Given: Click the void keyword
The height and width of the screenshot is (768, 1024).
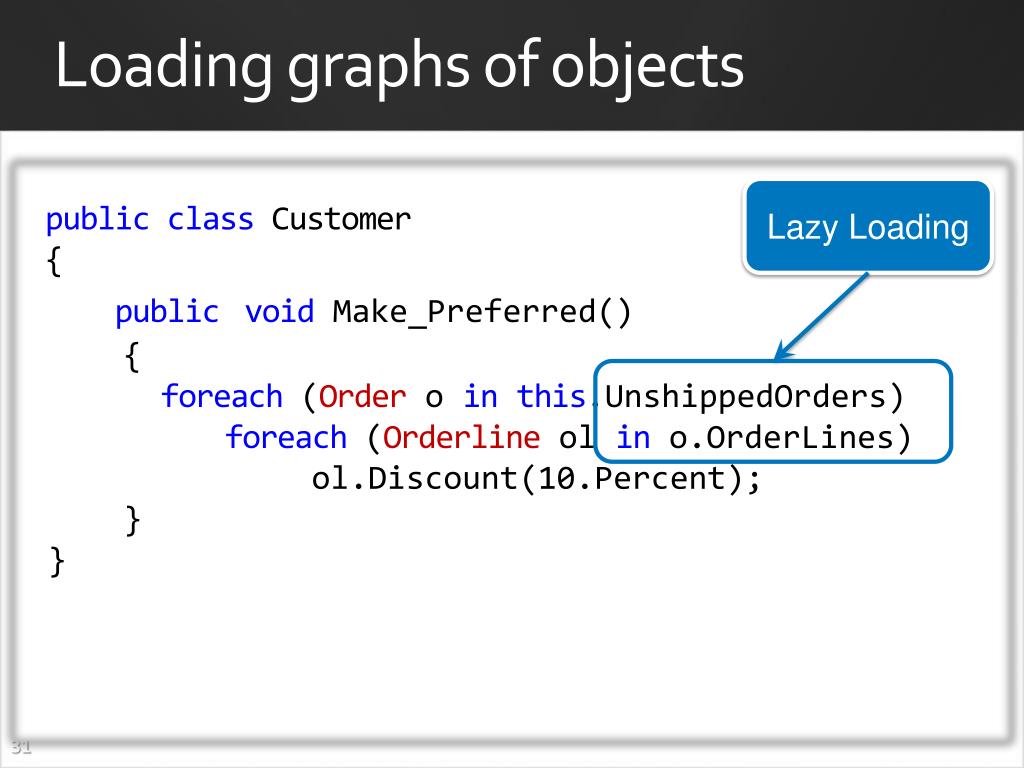Looking at the screenshot, I should tap(280, 312).
